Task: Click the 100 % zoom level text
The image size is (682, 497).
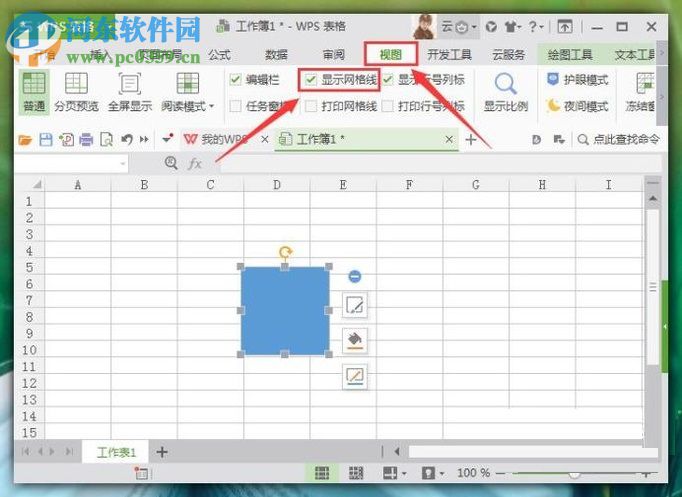Action: pos(473,473)
